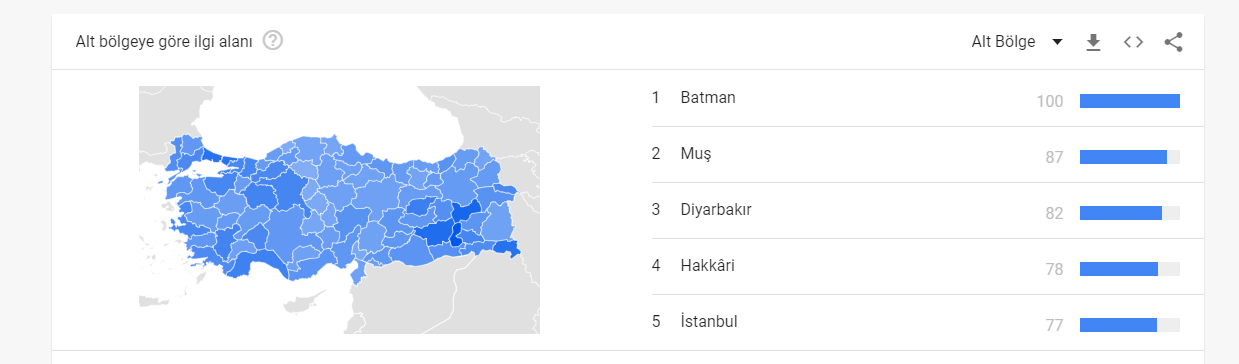
Task: Click the Diyarbakır interest bar at 82
Action: 1130,213
